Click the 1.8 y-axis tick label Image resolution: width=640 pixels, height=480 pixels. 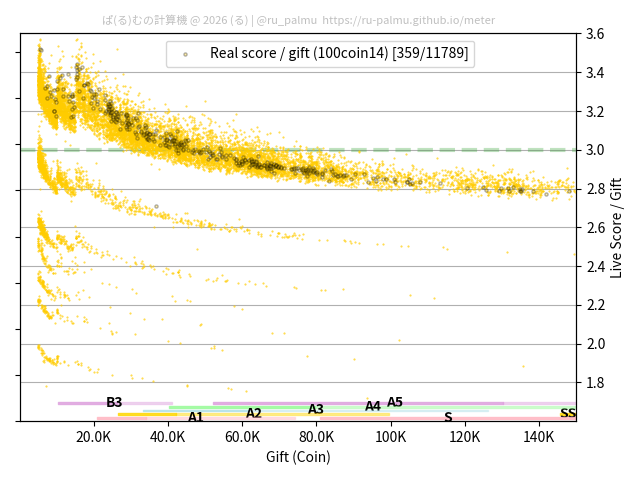(594, 383)
